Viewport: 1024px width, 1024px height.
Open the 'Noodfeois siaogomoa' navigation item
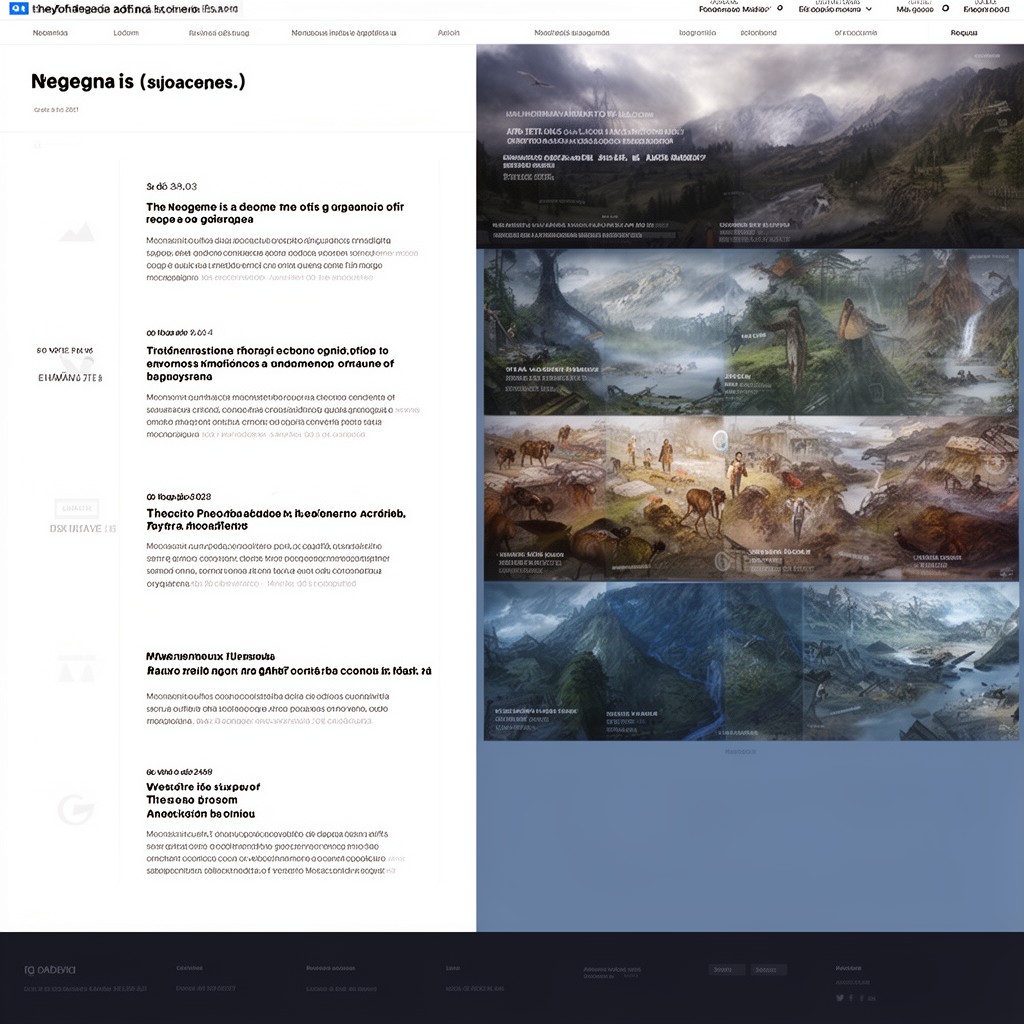click(x=572, y=33)
